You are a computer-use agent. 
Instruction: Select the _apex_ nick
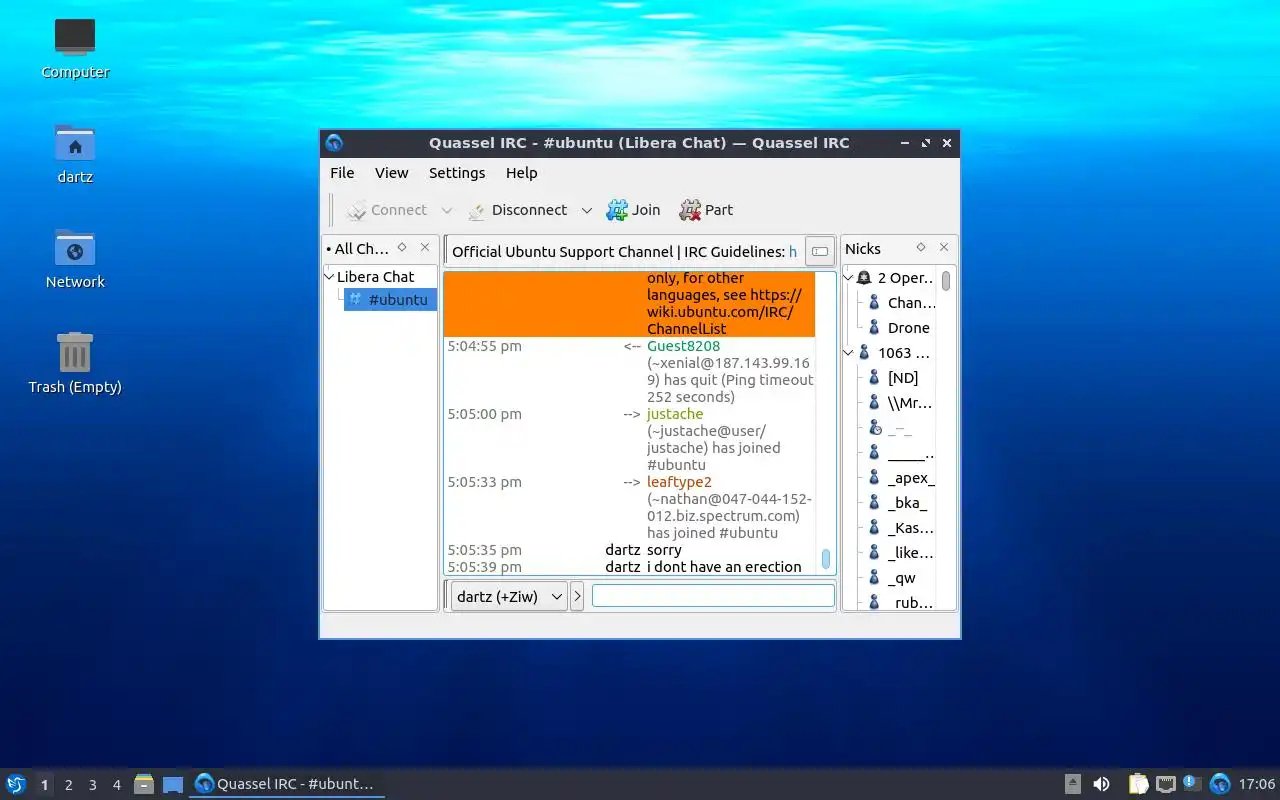tap(900, 478)
